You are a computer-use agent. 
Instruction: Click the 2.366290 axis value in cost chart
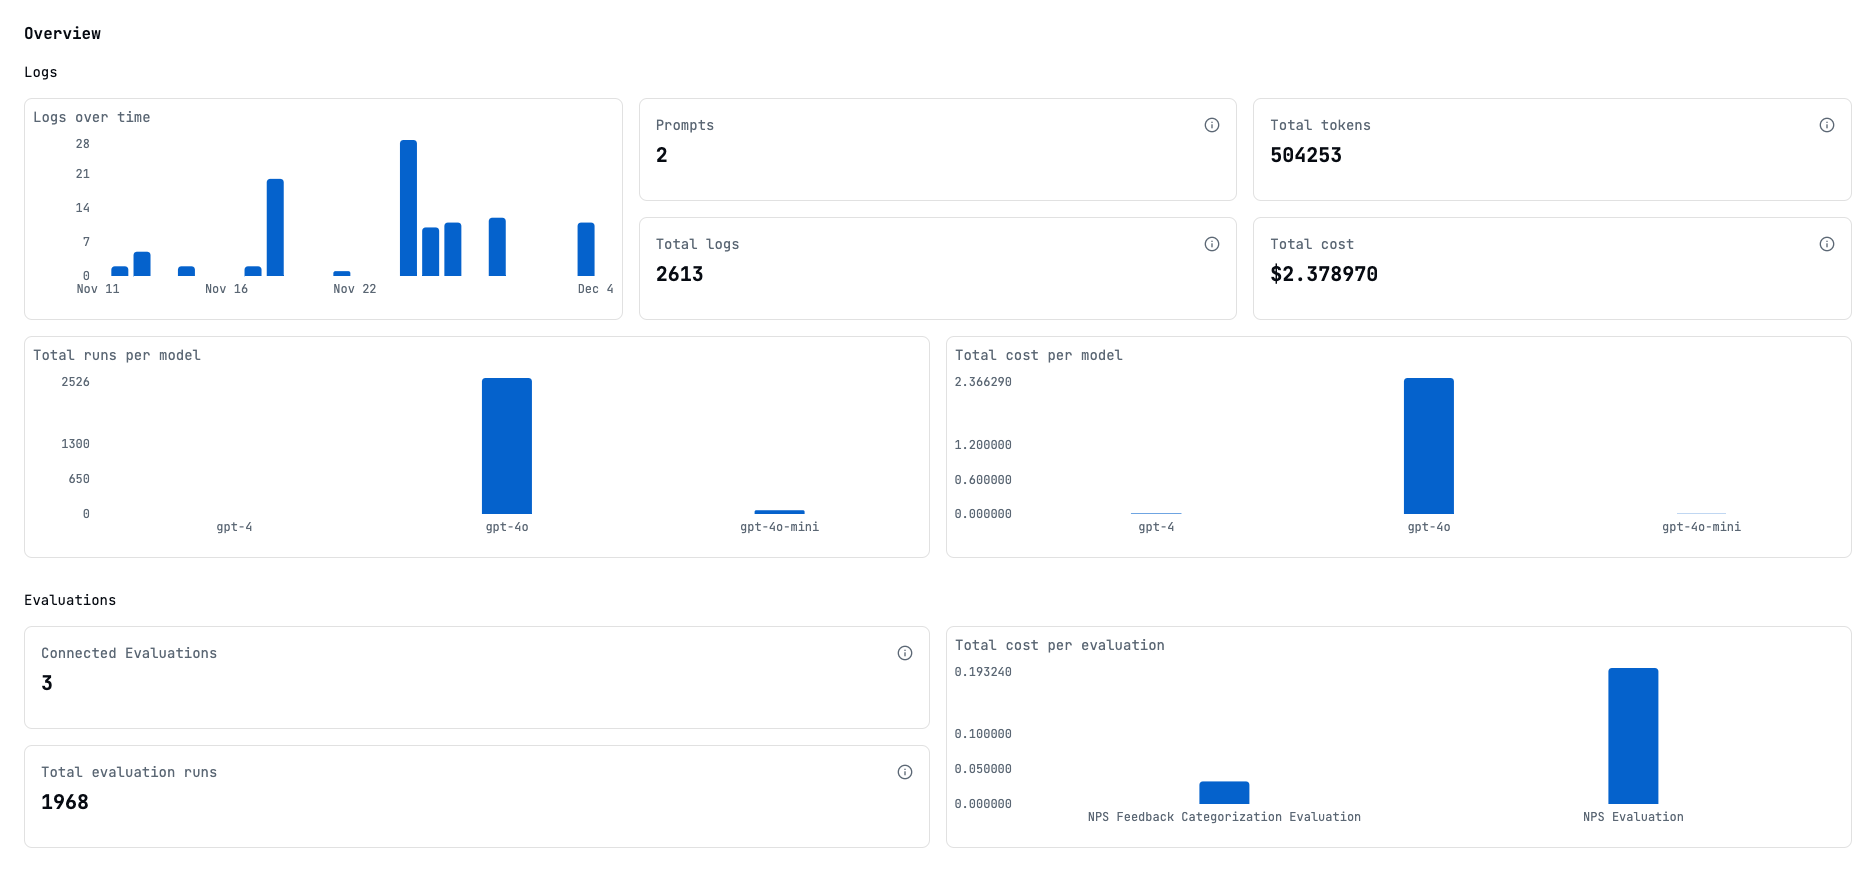(x=983, y=382)
